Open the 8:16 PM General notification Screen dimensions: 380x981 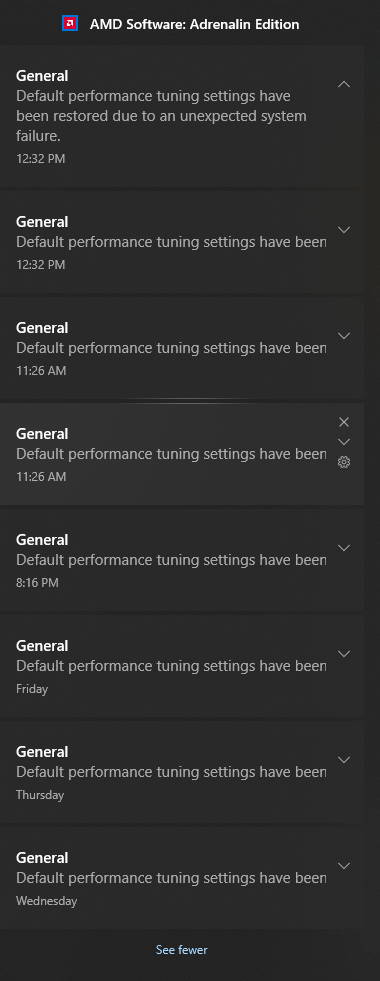tap(182, 560)
